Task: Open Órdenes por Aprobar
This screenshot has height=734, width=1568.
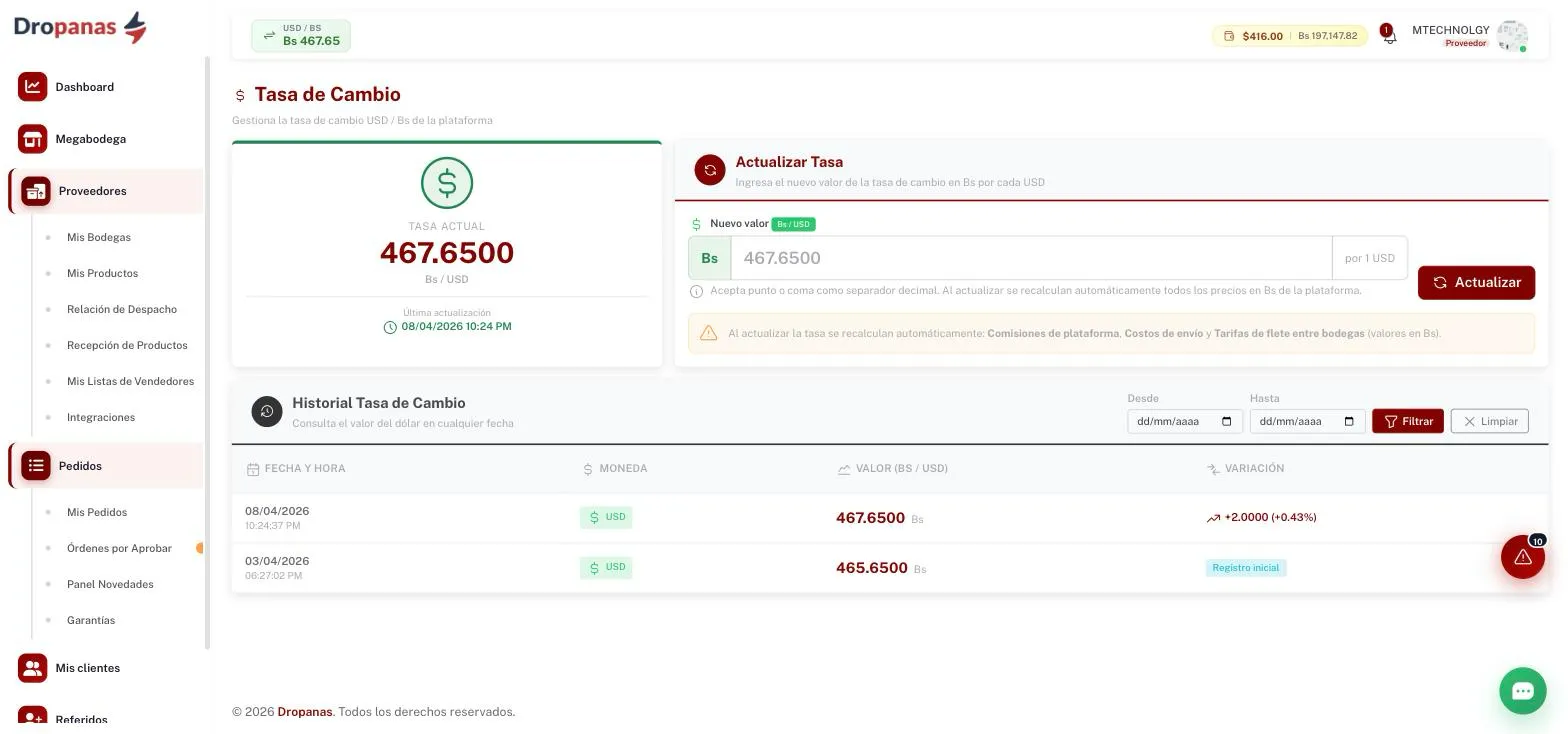Action: [119, 548]
